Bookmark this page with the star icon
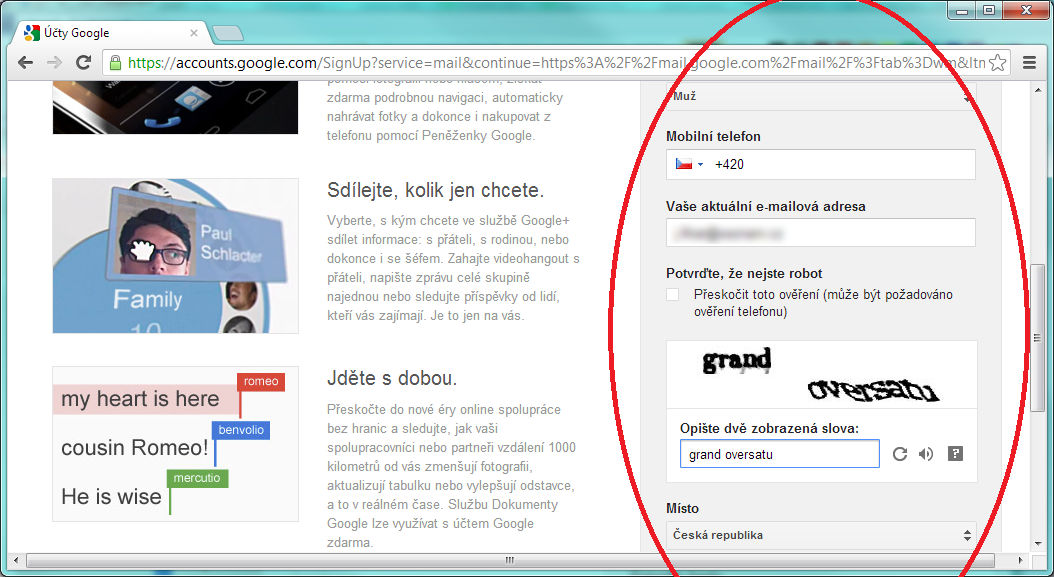The width and height of the screenshot is (1054, 577). coord(998,63)
